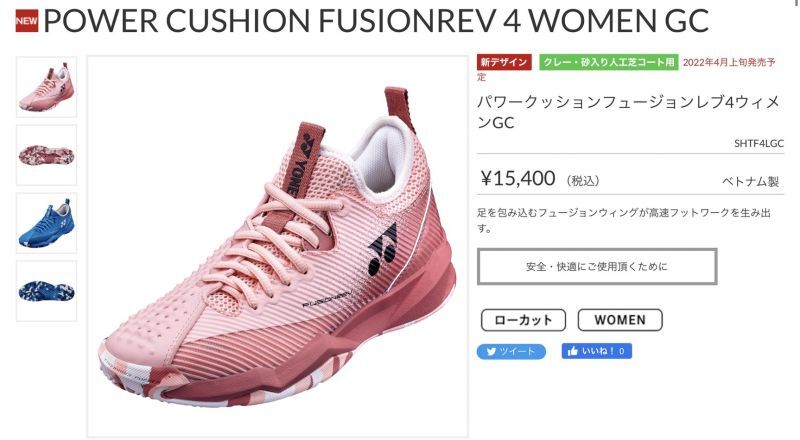
Task: Click the red NEW badge icon
Action: [27, 21]
